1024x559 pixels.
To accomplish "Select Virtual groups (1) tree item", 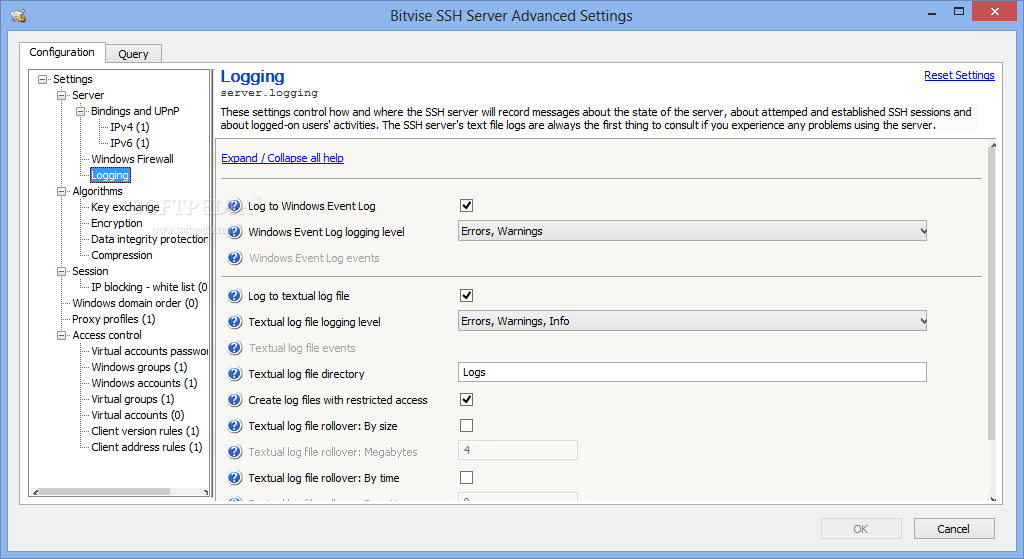I will tap(133, 399).
